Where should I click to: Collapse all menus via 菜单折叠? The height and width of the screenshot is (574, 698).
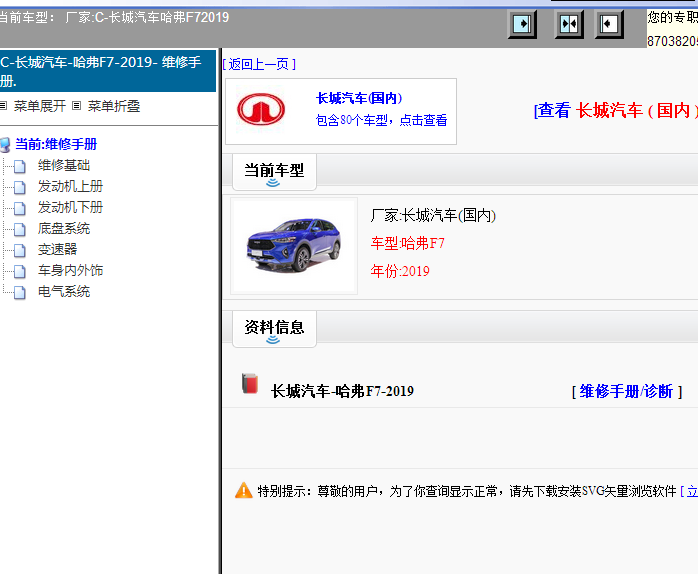pos(114,106)
